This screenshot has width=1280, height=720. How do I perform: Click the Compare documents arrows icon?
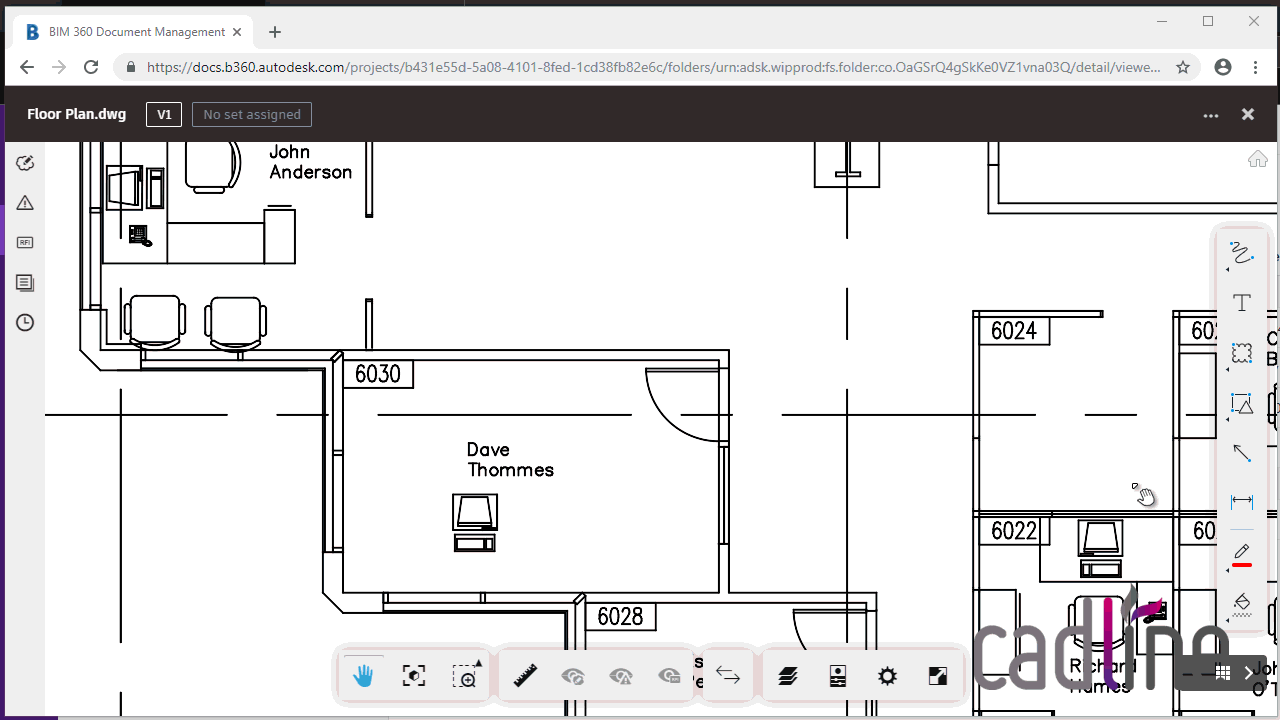pos(728,677)
